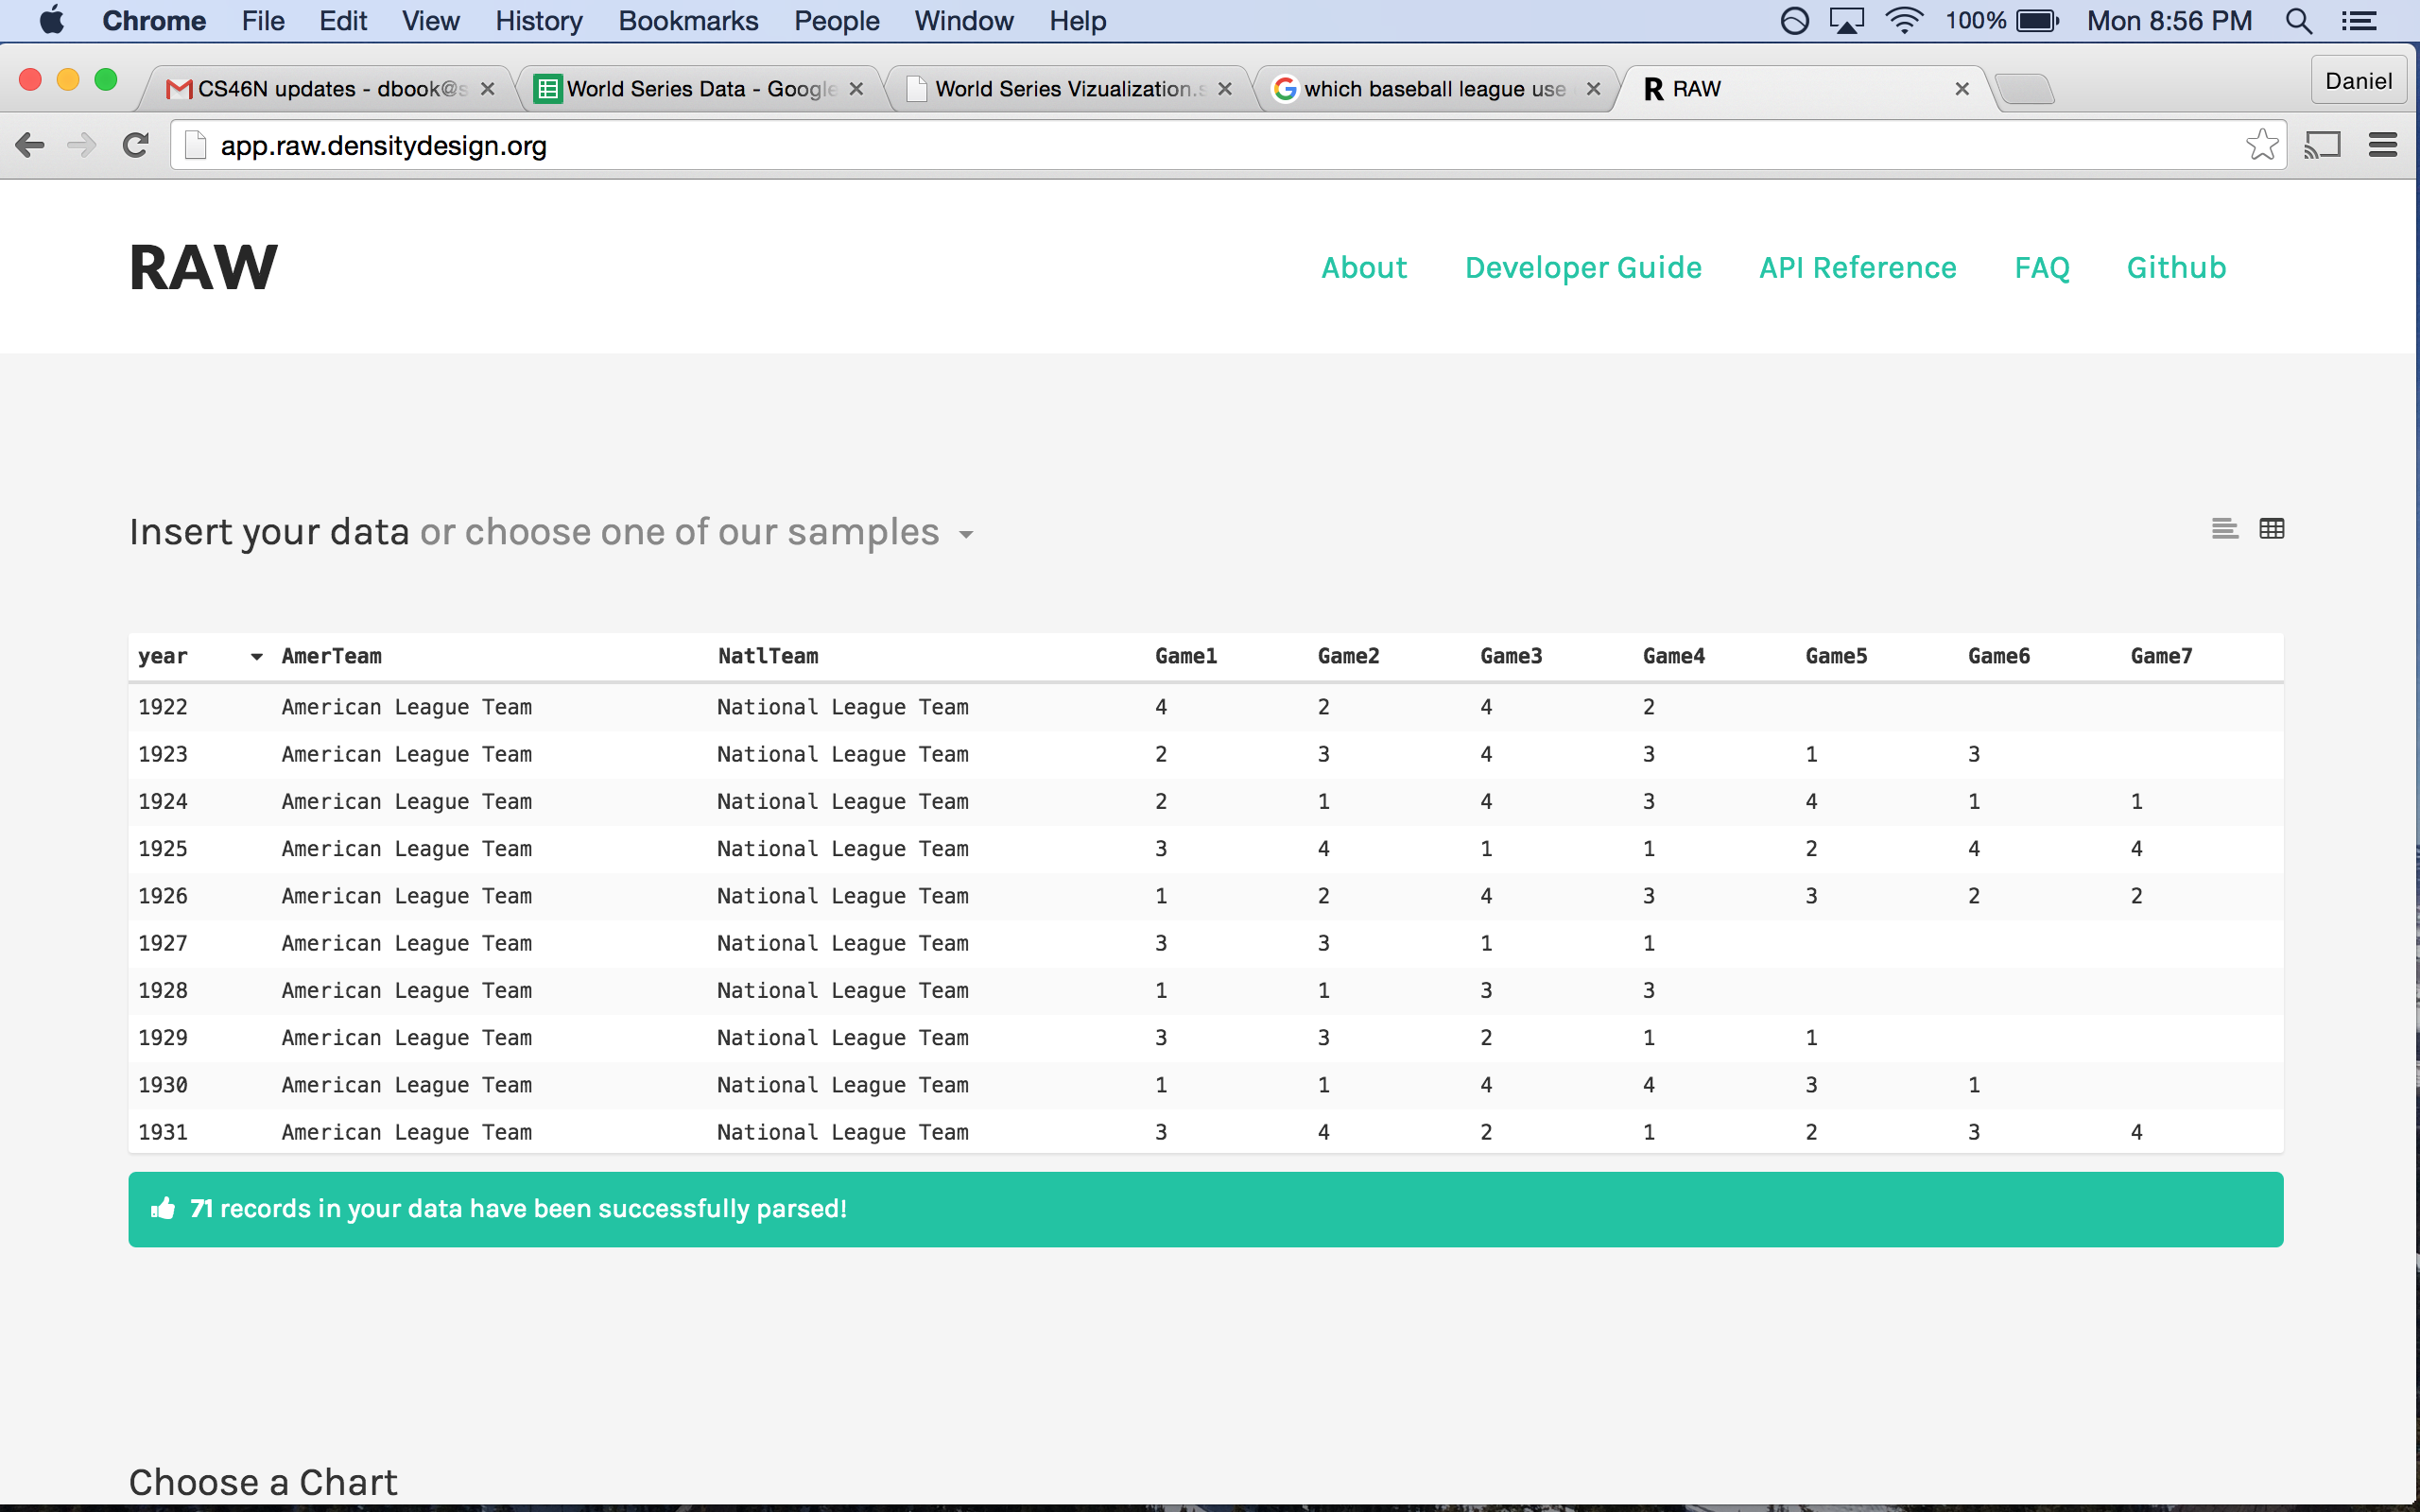Sort by year column arrow
This screenshot has width=2420, height=1512.
256,657
